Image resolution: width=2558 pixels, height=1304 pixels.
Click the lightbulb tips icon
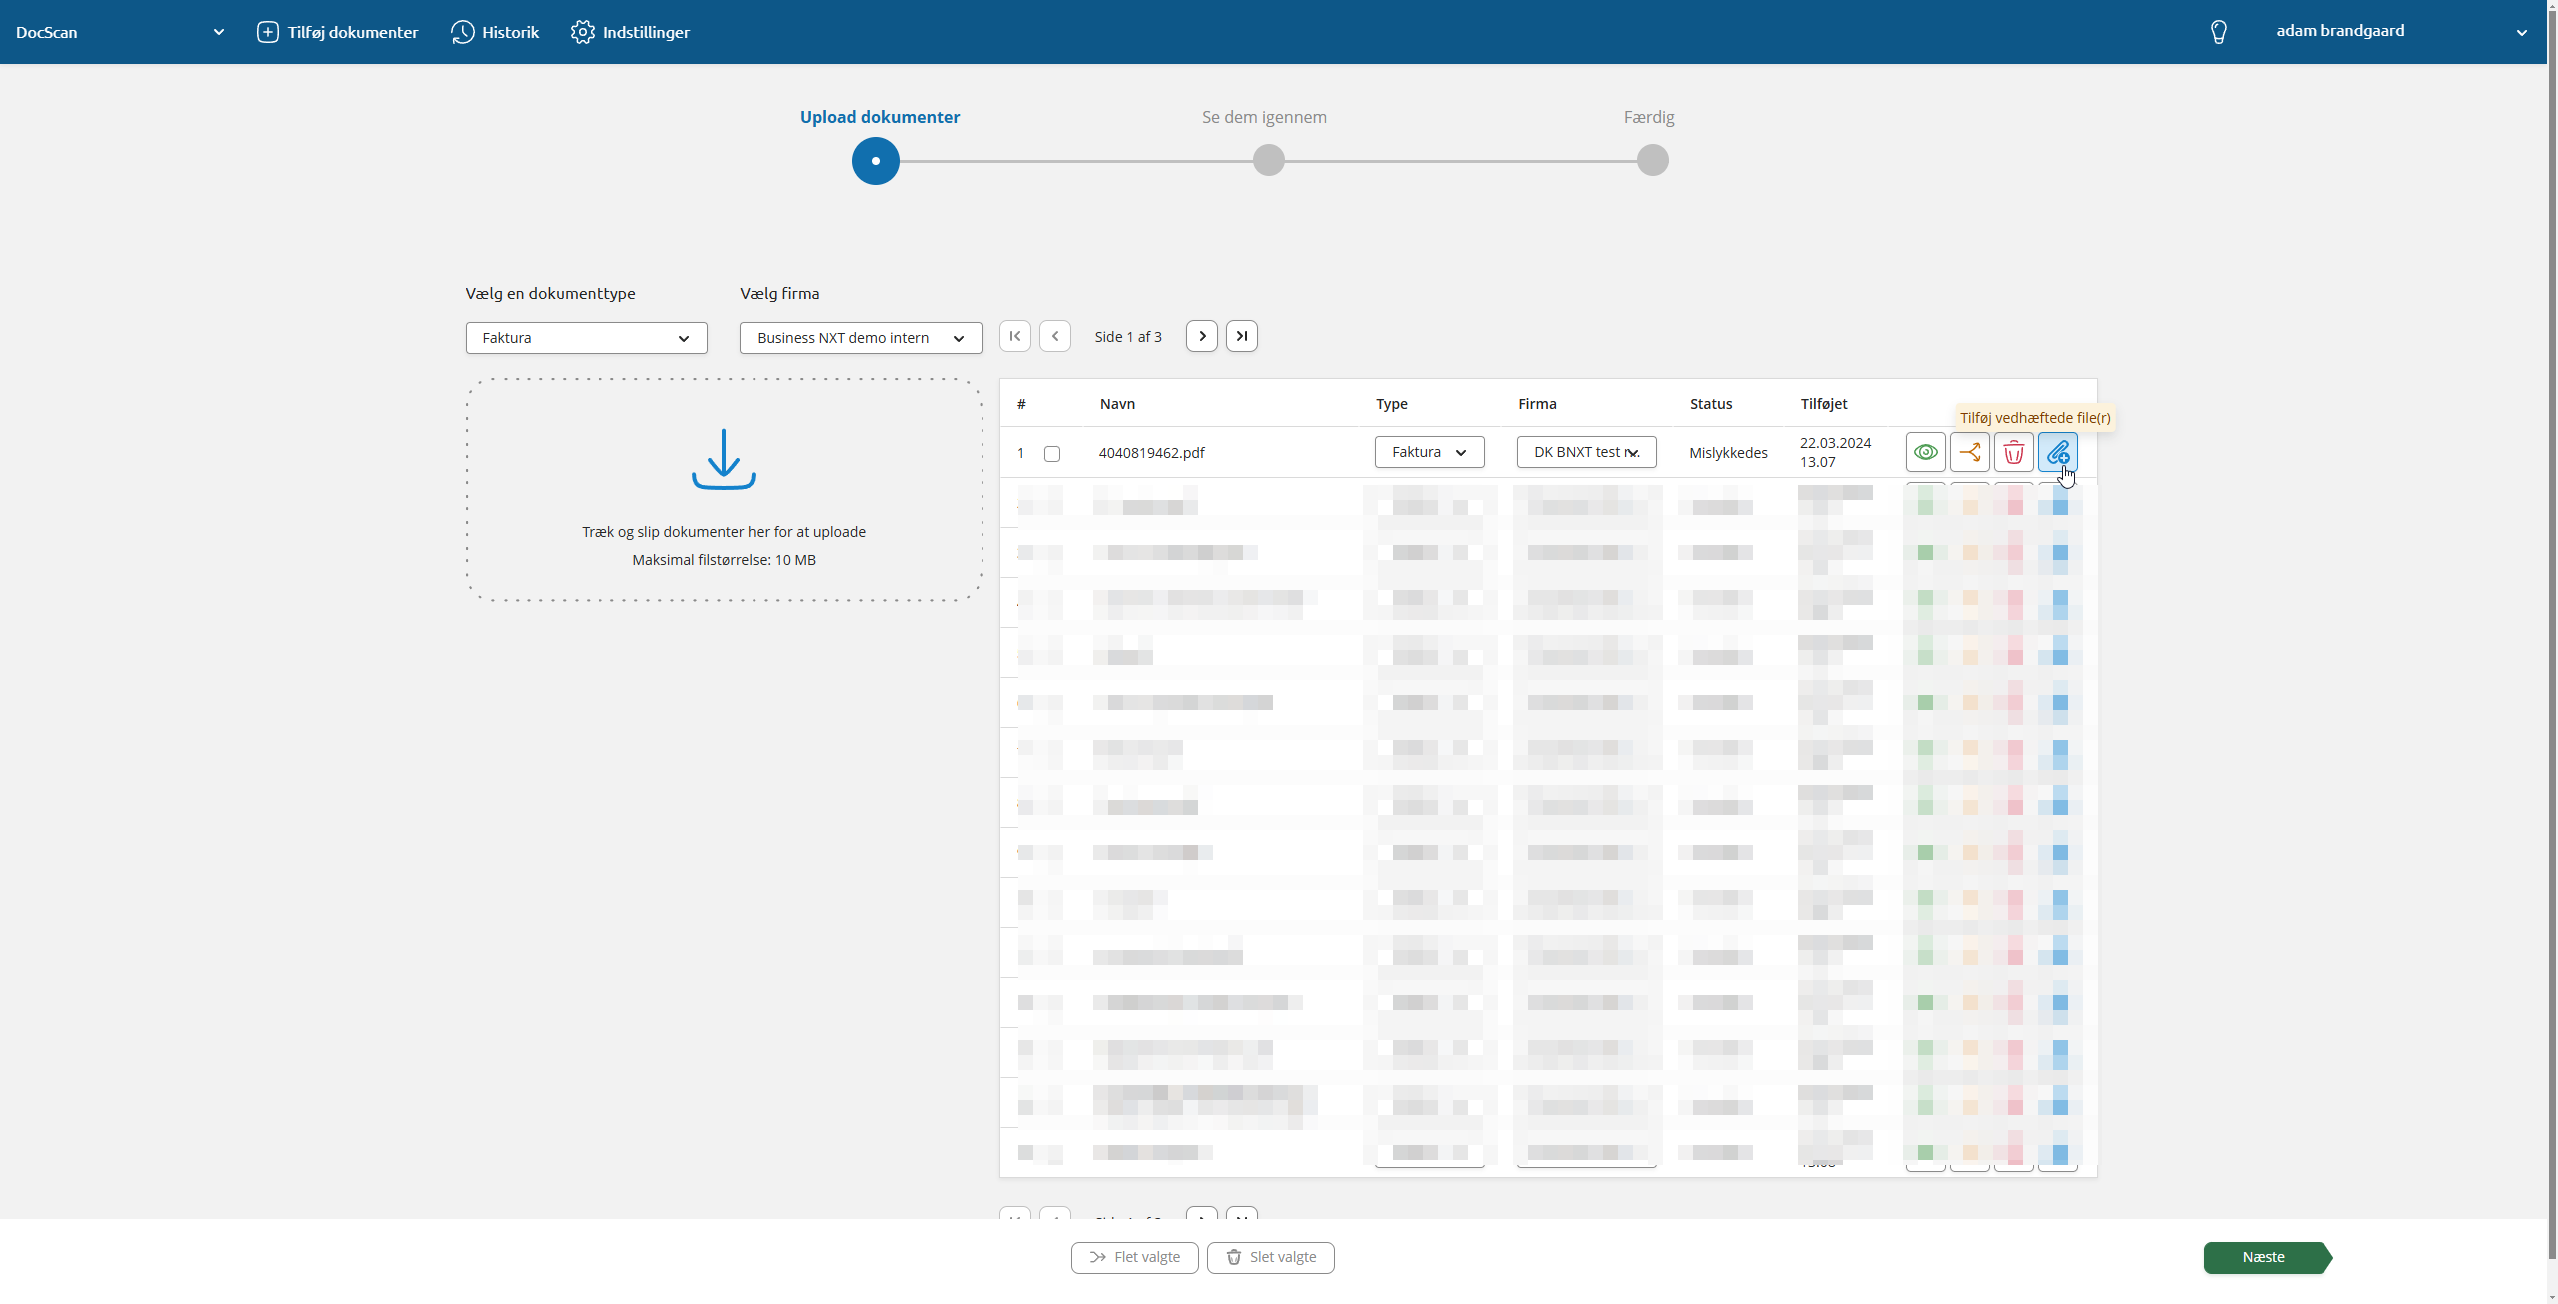pos(2218,32)
